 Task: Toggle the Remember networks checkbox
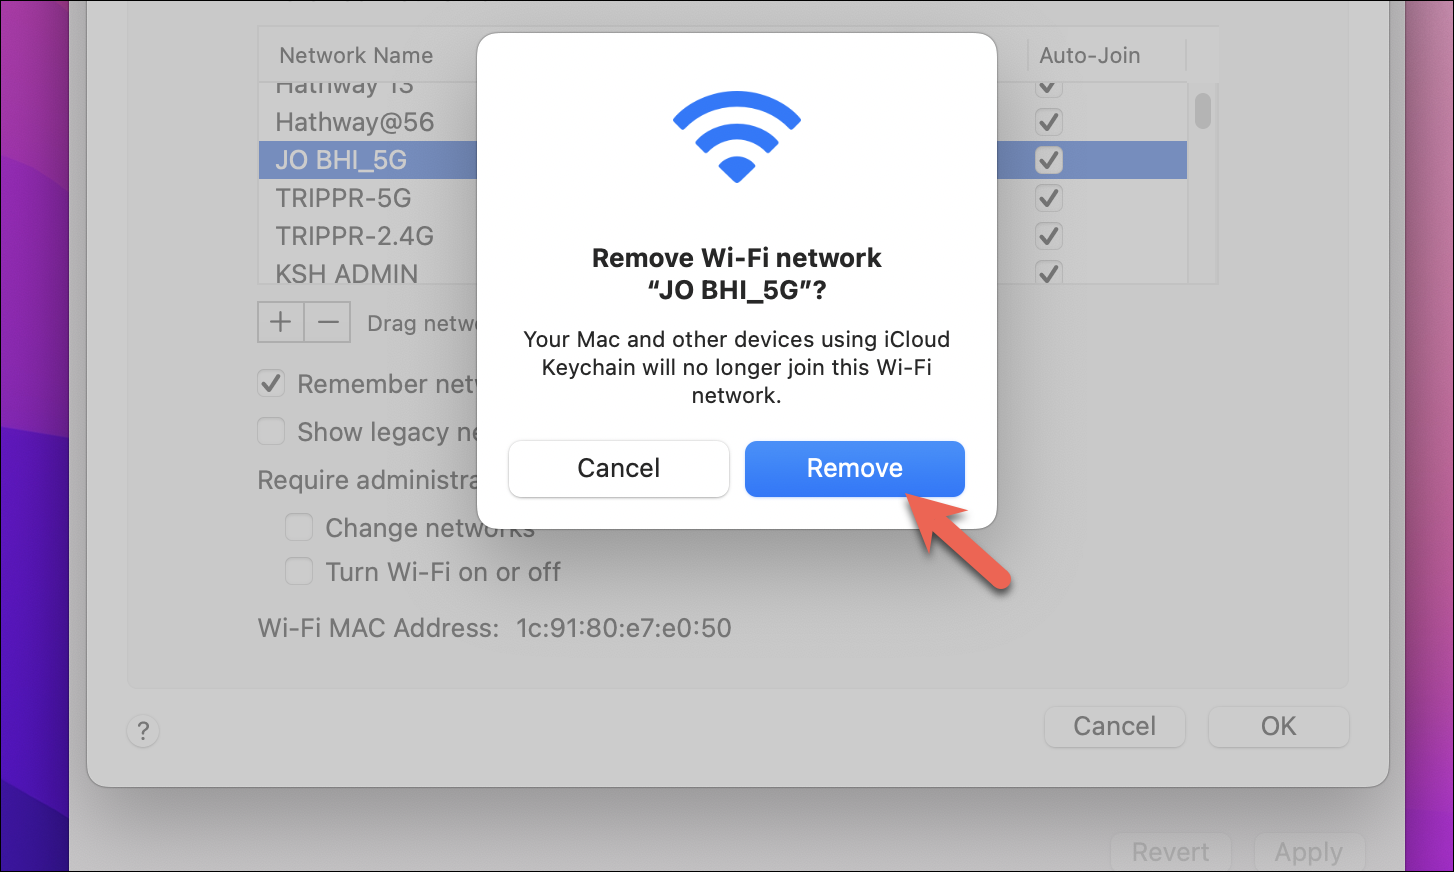point(271,383)
